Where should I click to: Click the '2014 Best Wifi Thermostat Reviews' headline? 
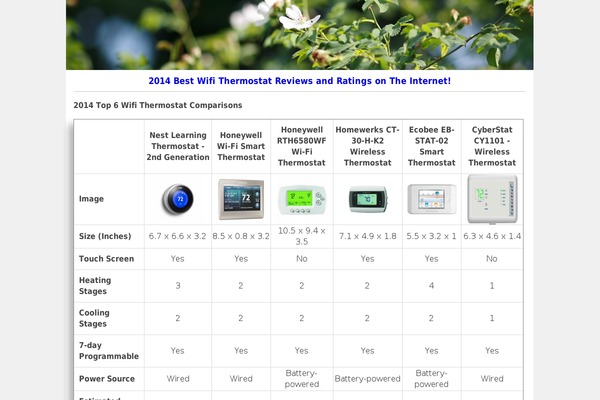tap(300, 81)
